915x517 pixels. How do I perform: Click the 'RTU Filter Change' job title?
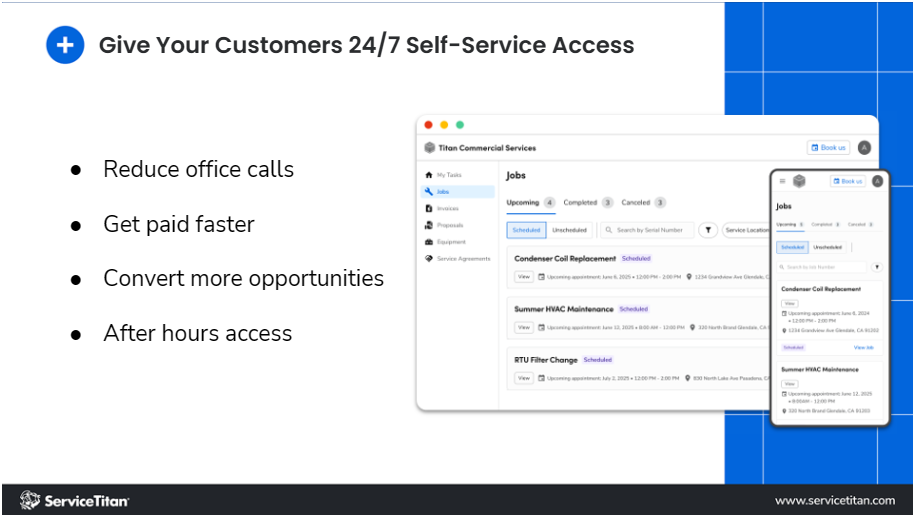coord(546,360)
